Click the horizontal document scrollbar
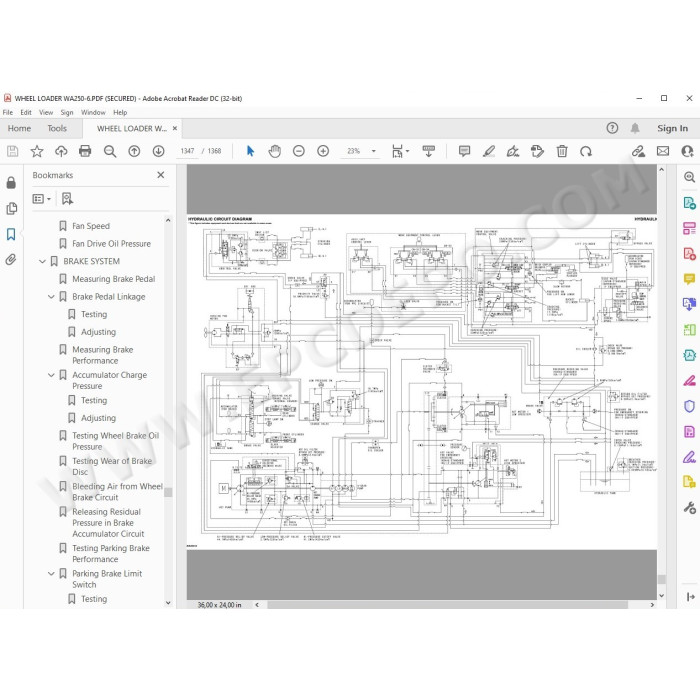 click(x=447, y=605)
